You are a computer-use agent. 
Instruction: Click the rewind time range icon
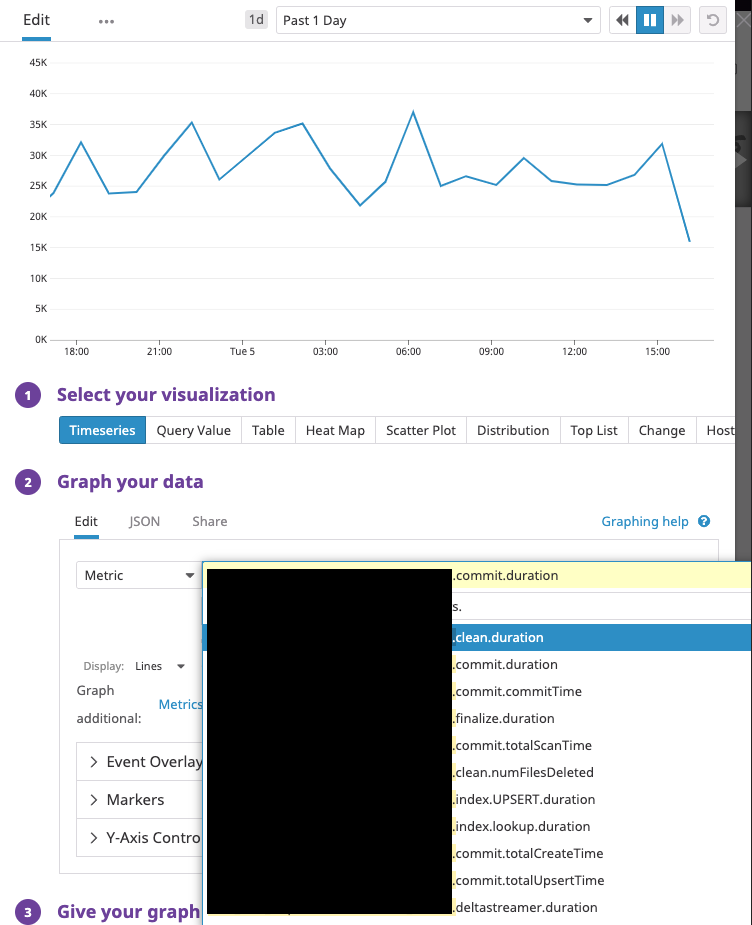(x=622, y=20)
